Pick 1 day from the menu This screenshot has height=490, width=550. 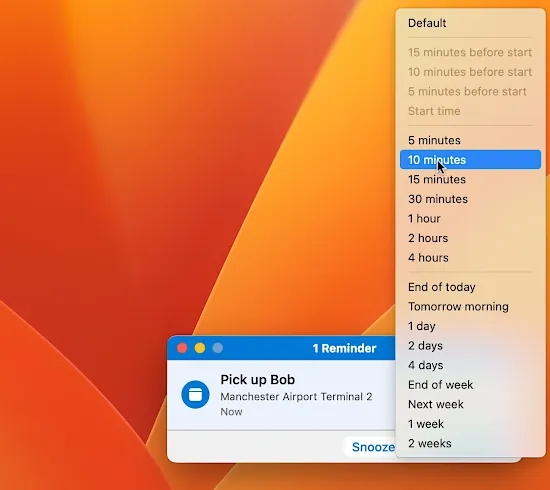[x=470, y=326]
